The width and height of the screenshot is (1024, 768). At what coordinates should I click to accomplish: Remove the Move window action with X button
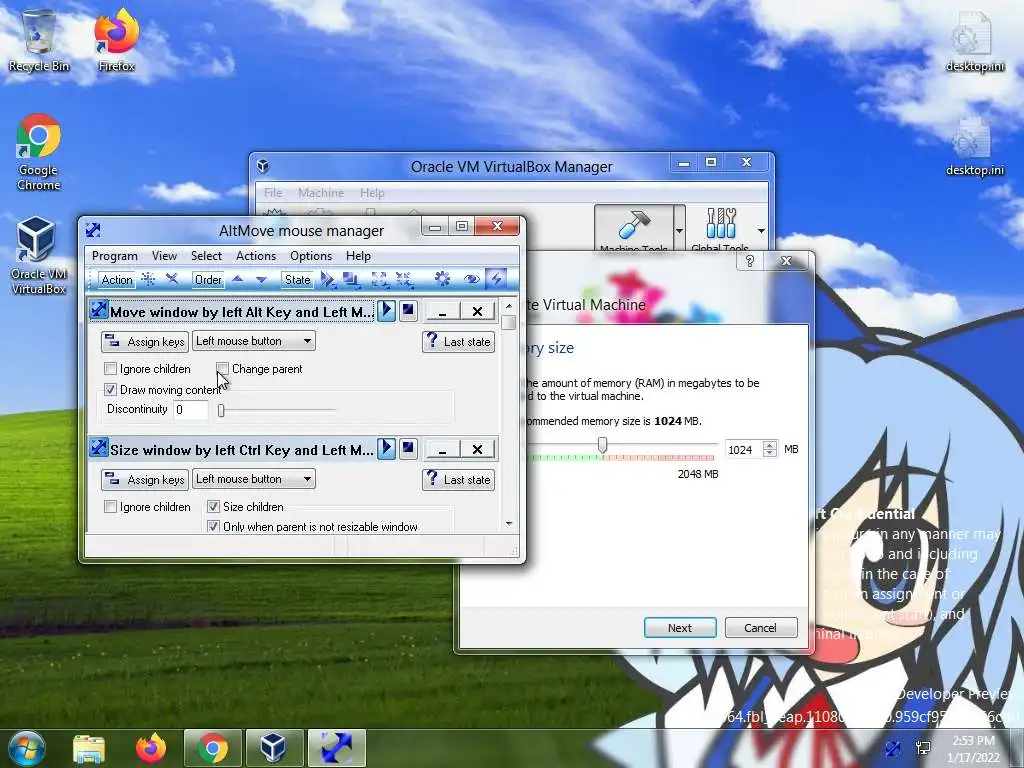point(477,312)
